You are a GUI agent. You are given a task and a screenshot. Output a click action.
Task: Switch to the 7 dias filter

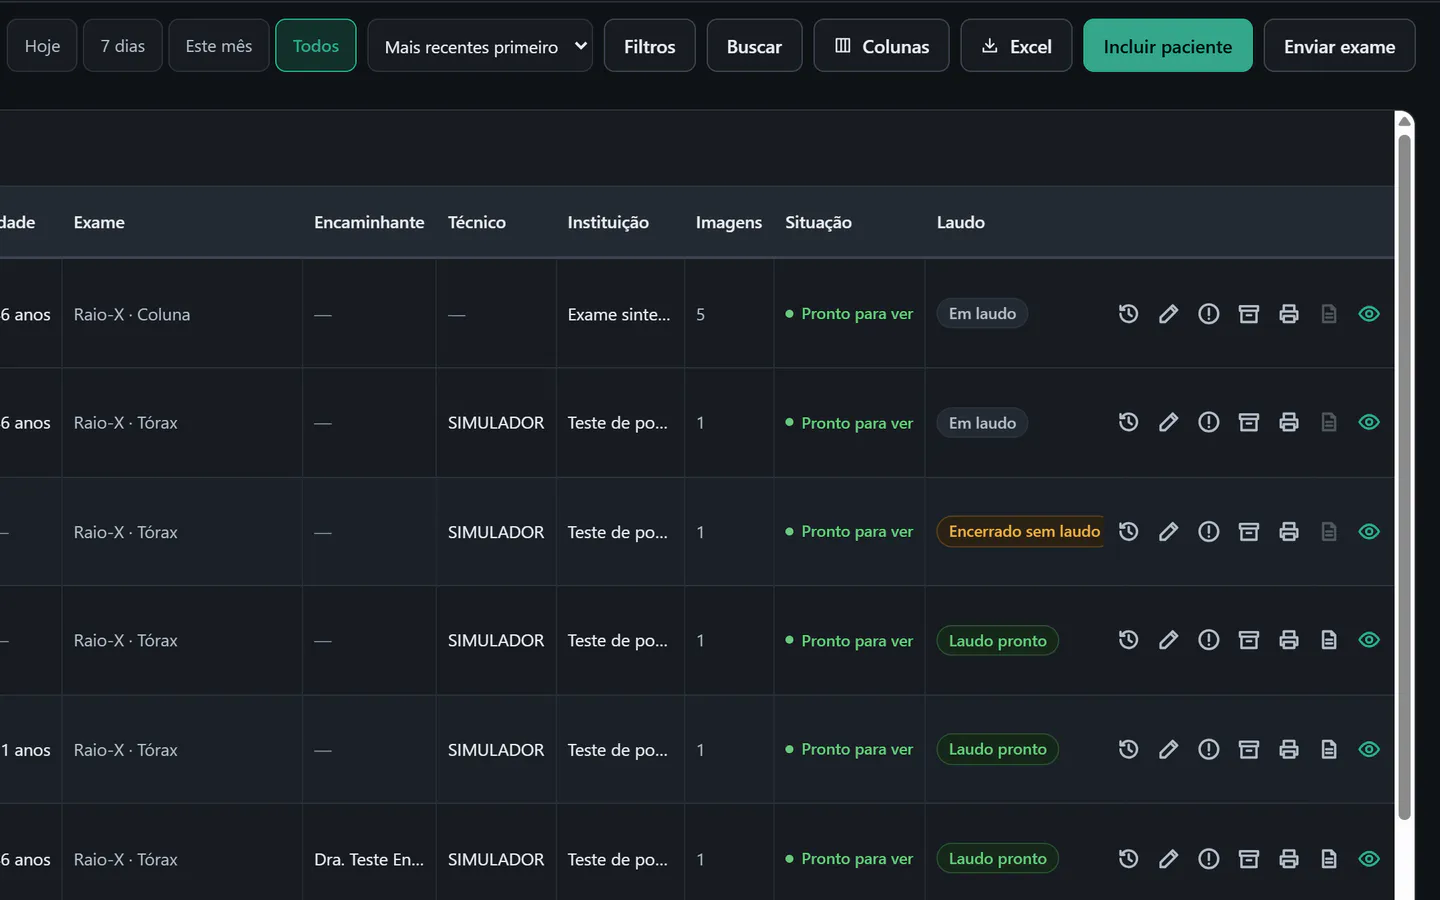pos(123,46)
